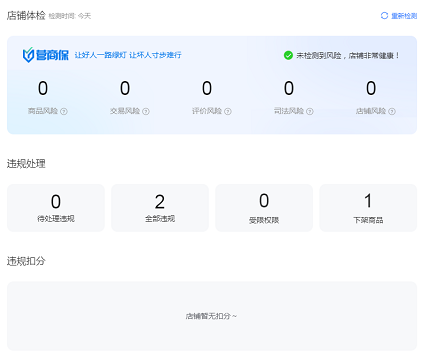The height and width of the screenshot is (362, 429).
Task: Select the 评价风险 count of zero
Action: coord(207,88)
